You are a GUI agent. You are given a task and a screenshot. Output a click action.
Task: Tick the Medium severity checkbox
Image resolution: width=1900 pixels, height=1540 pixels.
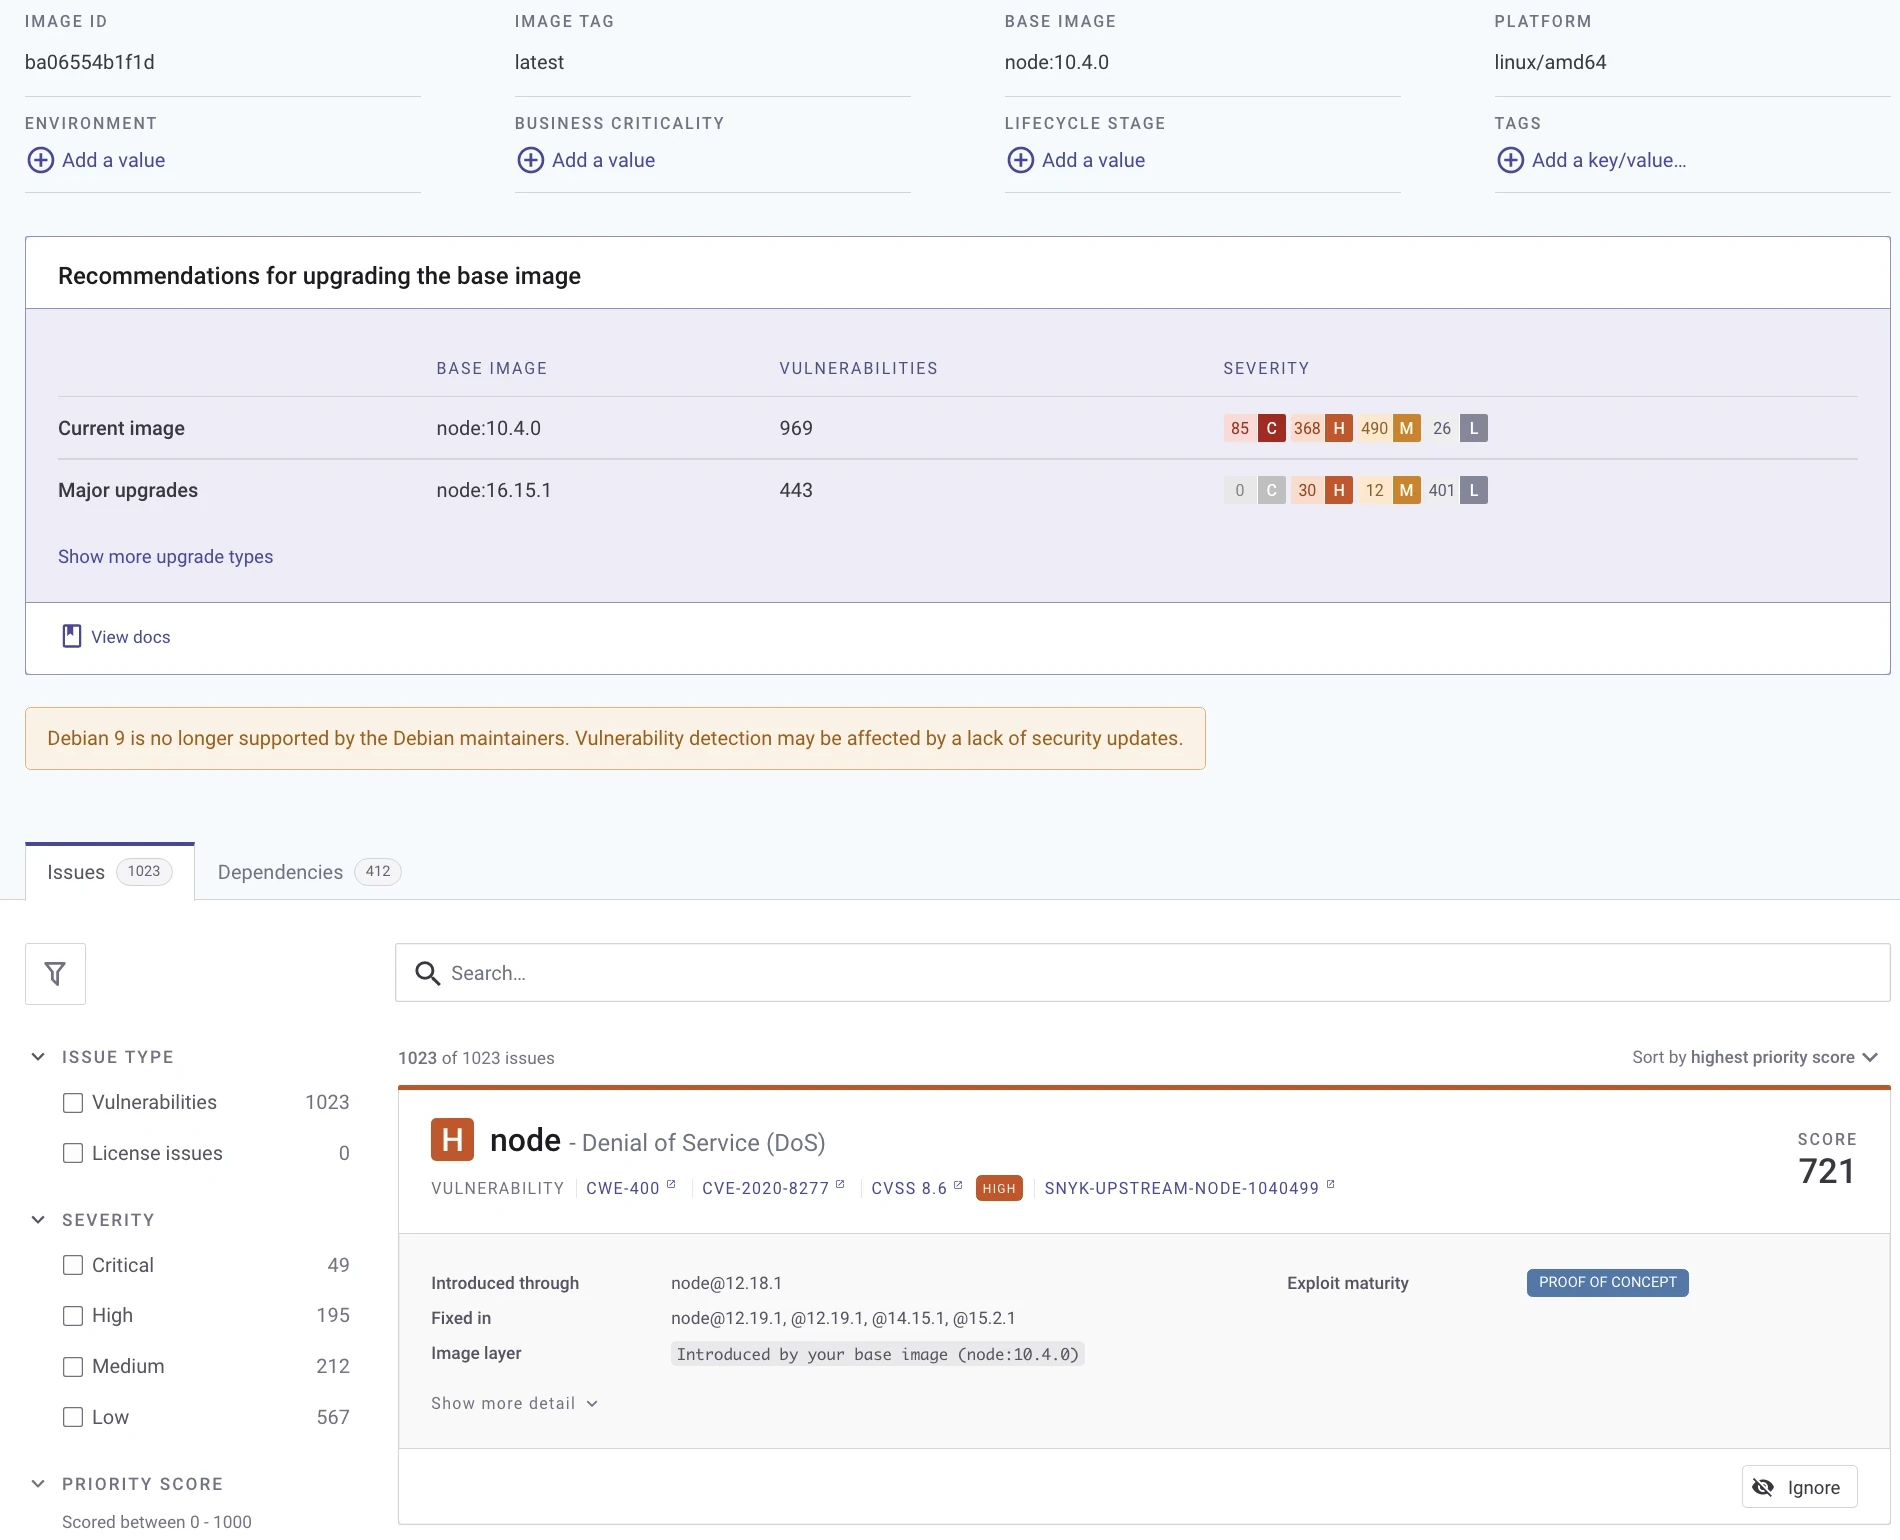73,1366
